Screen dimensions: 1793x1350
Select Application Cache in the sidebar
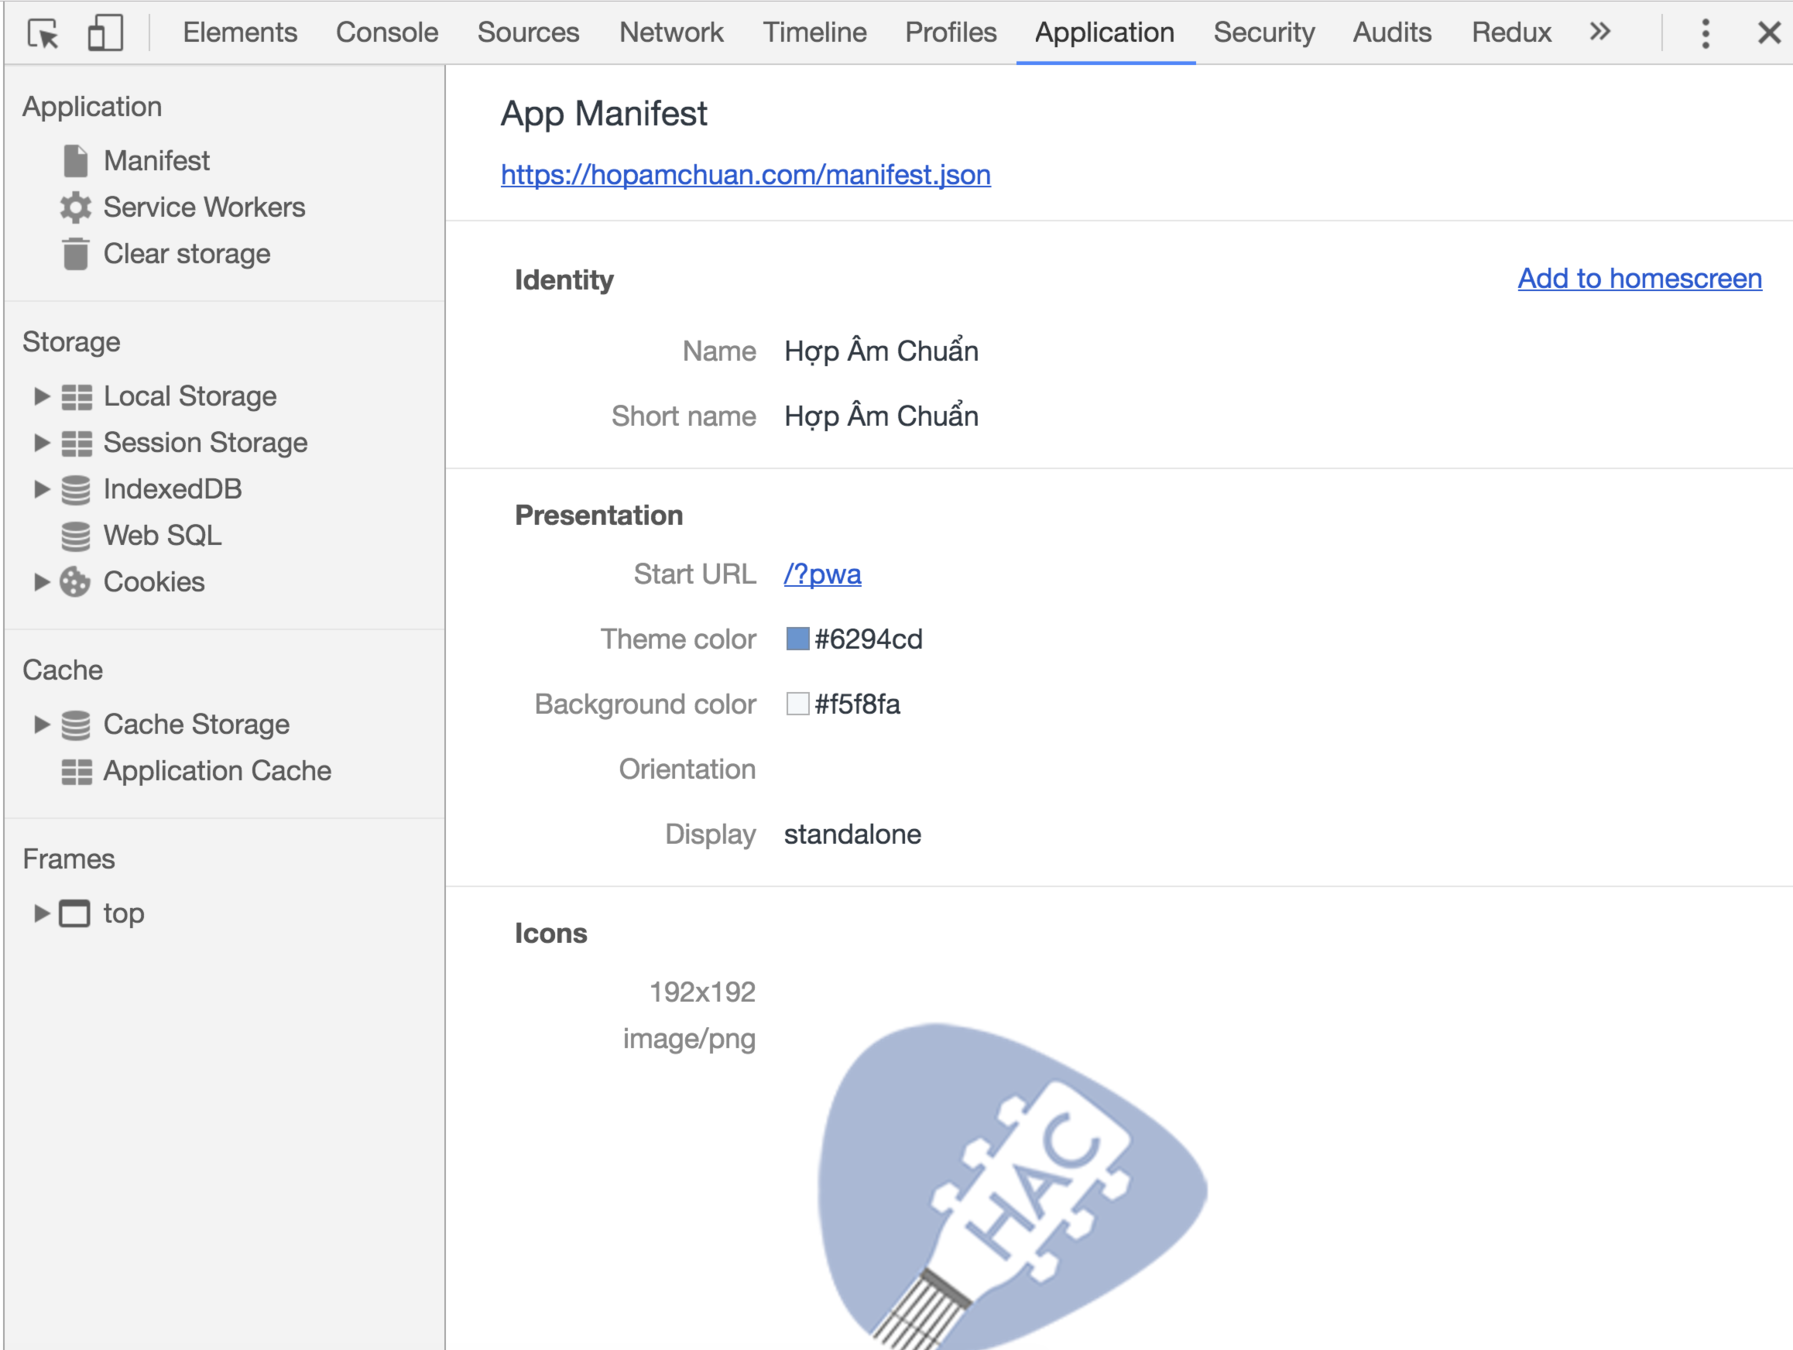pyautogui.click(x=217, y=771)
